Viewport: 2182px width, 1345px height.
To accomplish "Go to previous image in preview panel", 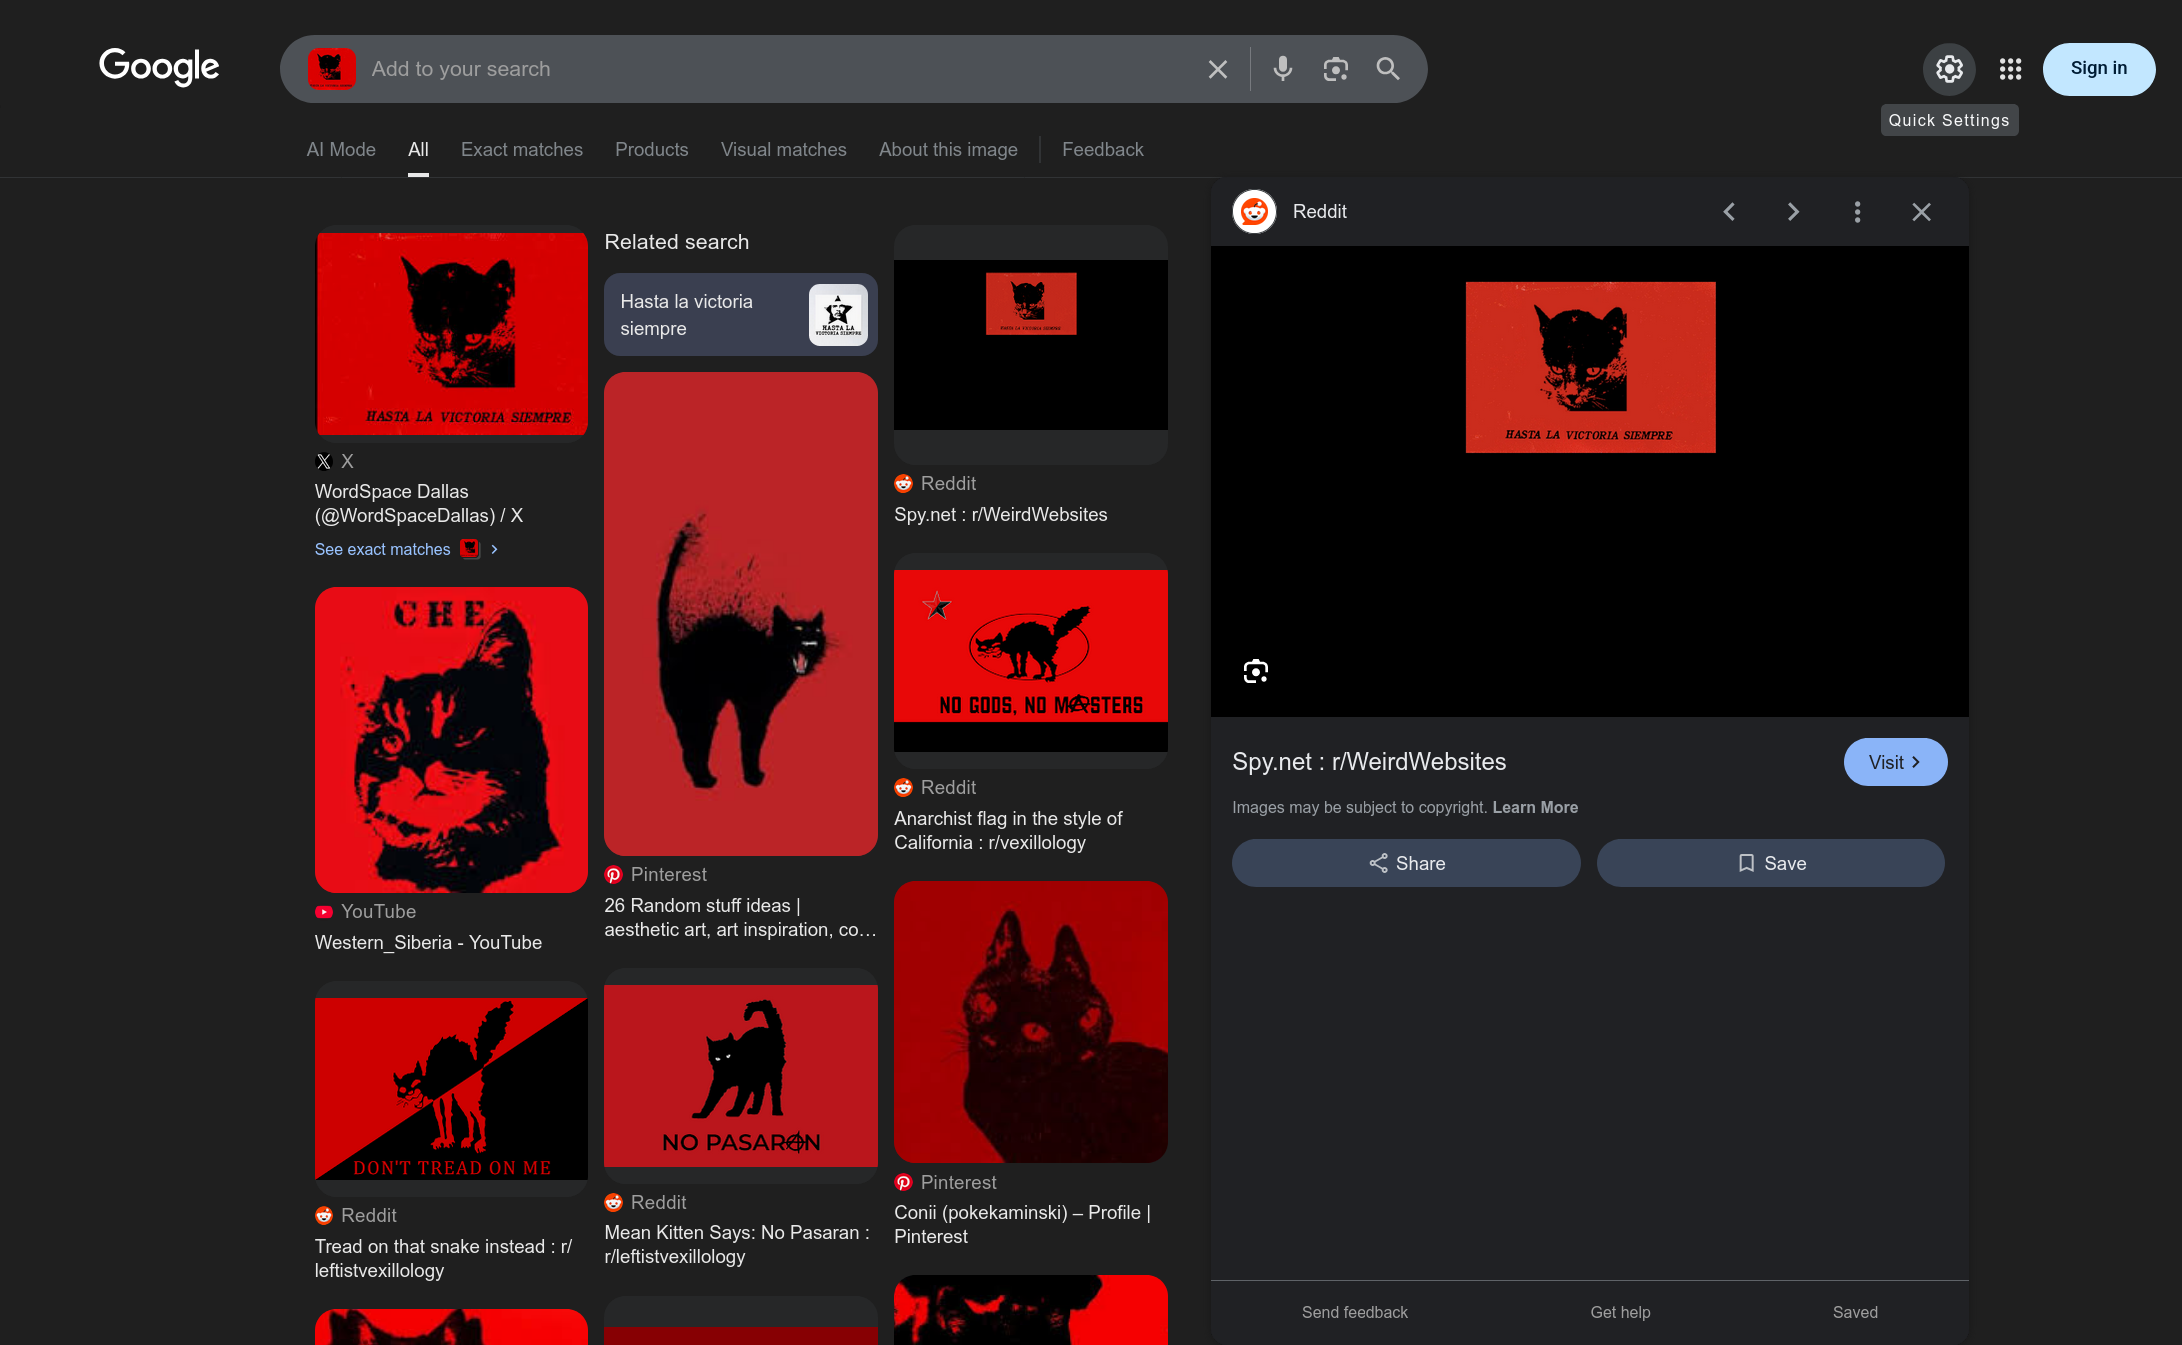I will [x=1729, y=212].
